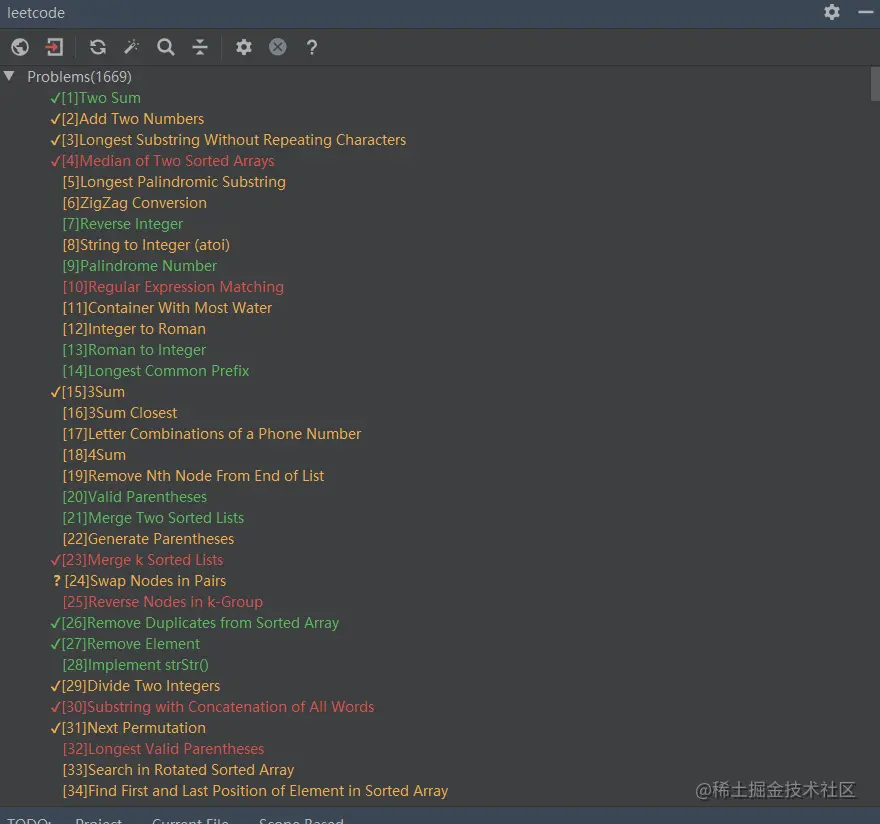The image size is (880, 824).
Task: Open [22]Generate Parentheses
Action: [x=148, y=539]
